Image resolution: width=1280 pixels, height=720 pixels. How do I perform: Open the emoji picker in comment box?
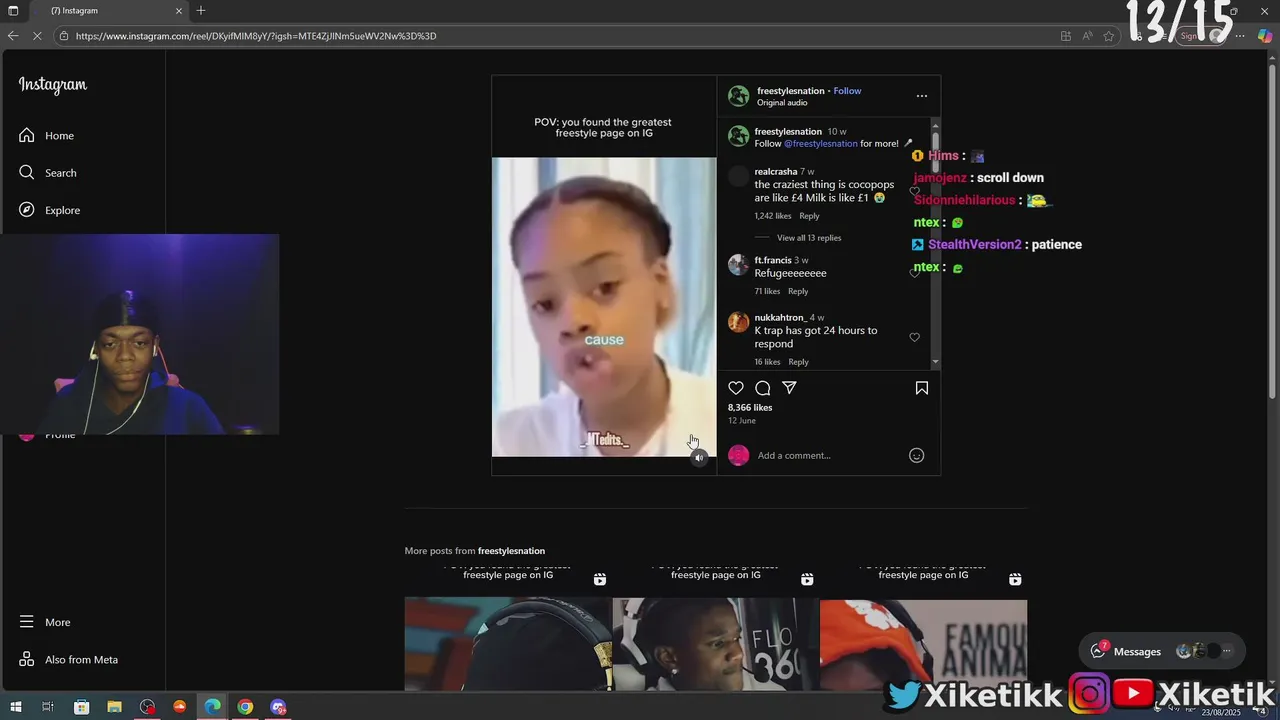pyautogui.click(x=916, y=455)
